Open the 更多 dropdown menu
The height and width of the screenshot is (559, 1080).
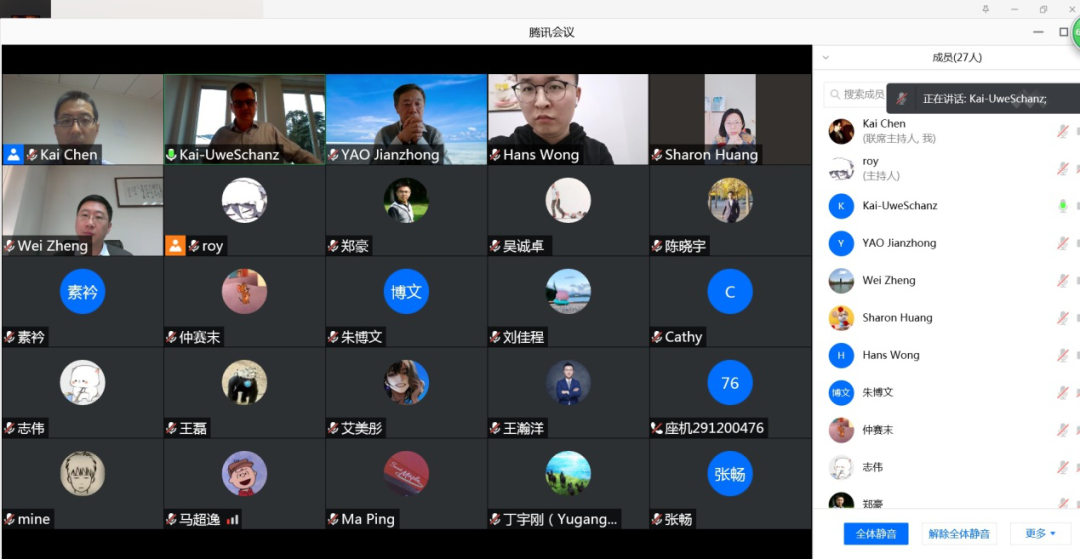[x=1040, y=533]
